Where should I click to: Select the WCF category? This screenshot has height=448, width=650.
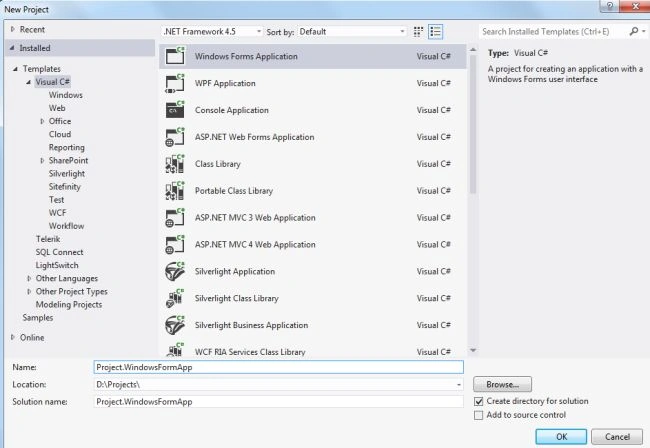(x=57, y=213)
